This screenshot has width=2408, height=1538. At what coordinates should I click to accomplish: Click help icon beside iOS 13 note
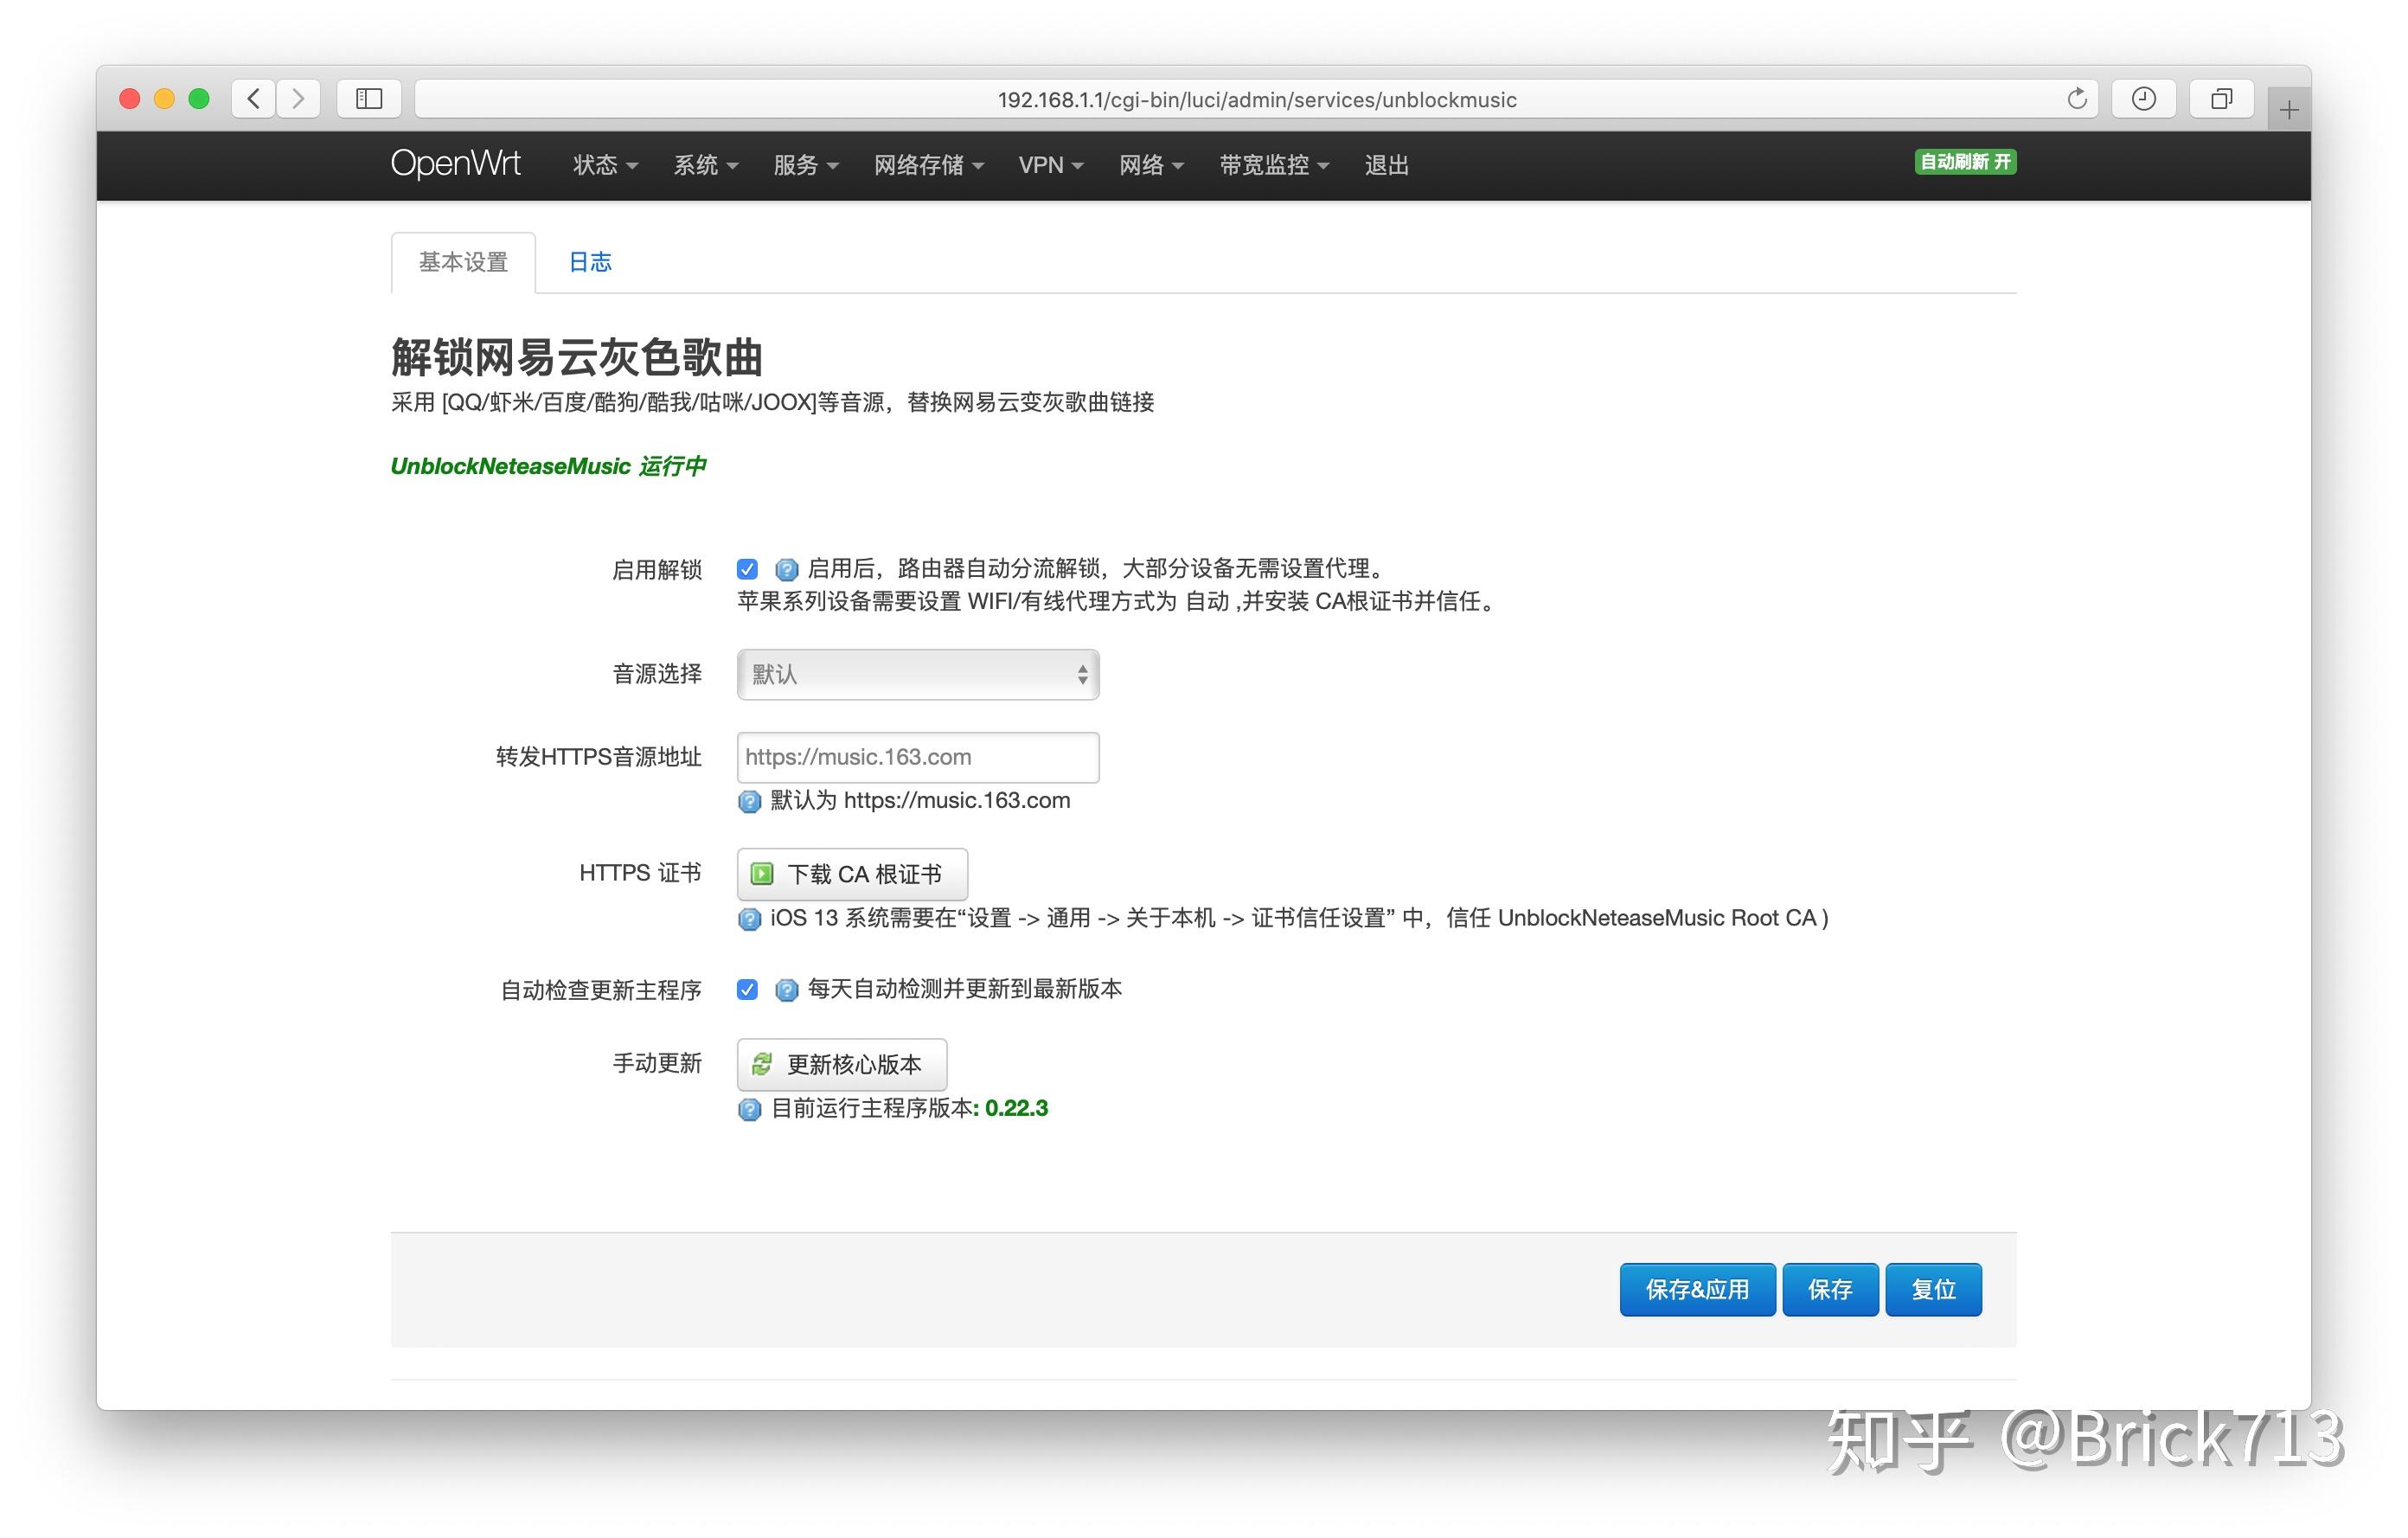[749, 918]
